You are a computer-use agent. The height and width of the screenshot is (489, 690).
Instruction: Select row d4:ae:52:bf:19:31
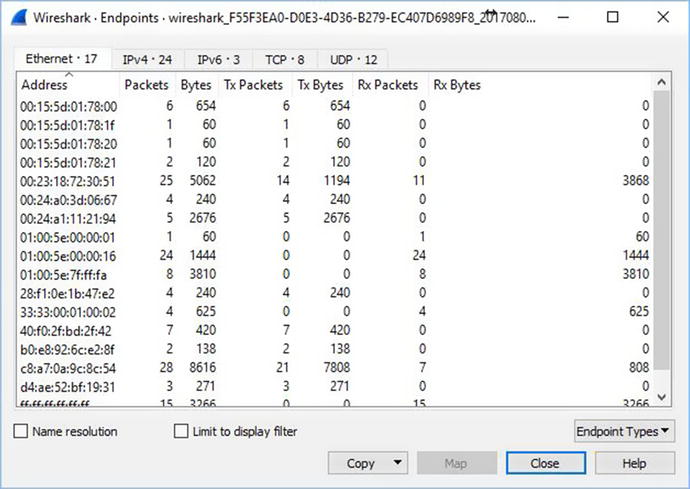tap(334, 387)
